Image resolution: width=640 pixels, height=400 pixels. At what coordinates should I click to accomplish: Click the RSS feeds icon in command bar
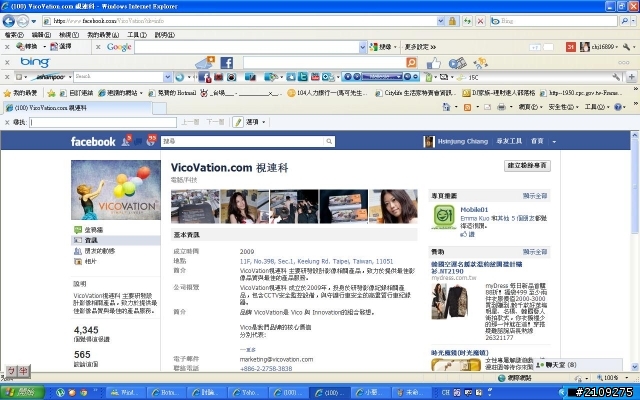pos(467,107)
